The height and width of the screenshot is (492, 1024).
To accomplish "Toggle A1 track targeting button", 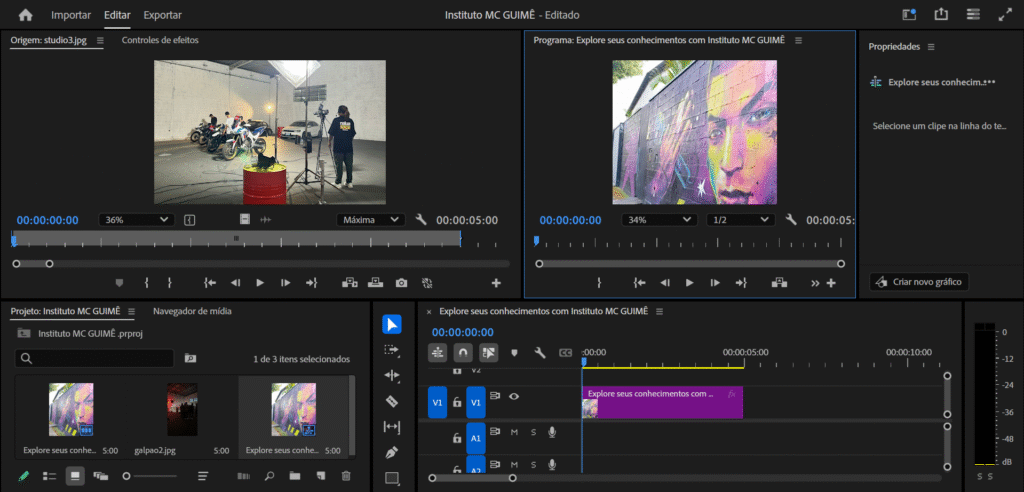I will [x=475, y=438].
